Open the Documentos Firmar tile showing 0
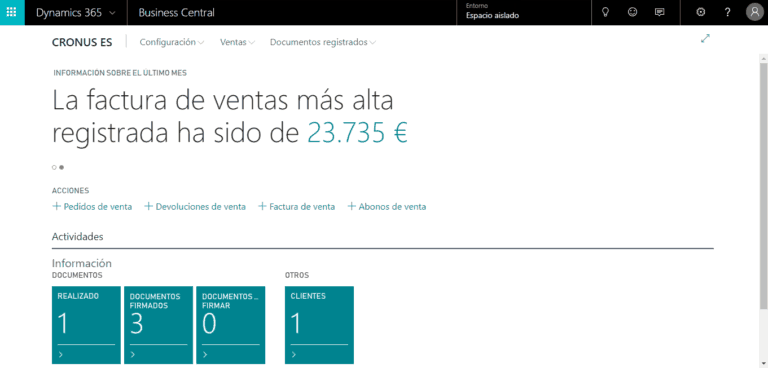This screenshot has width=768, height=368. point(231,325)
